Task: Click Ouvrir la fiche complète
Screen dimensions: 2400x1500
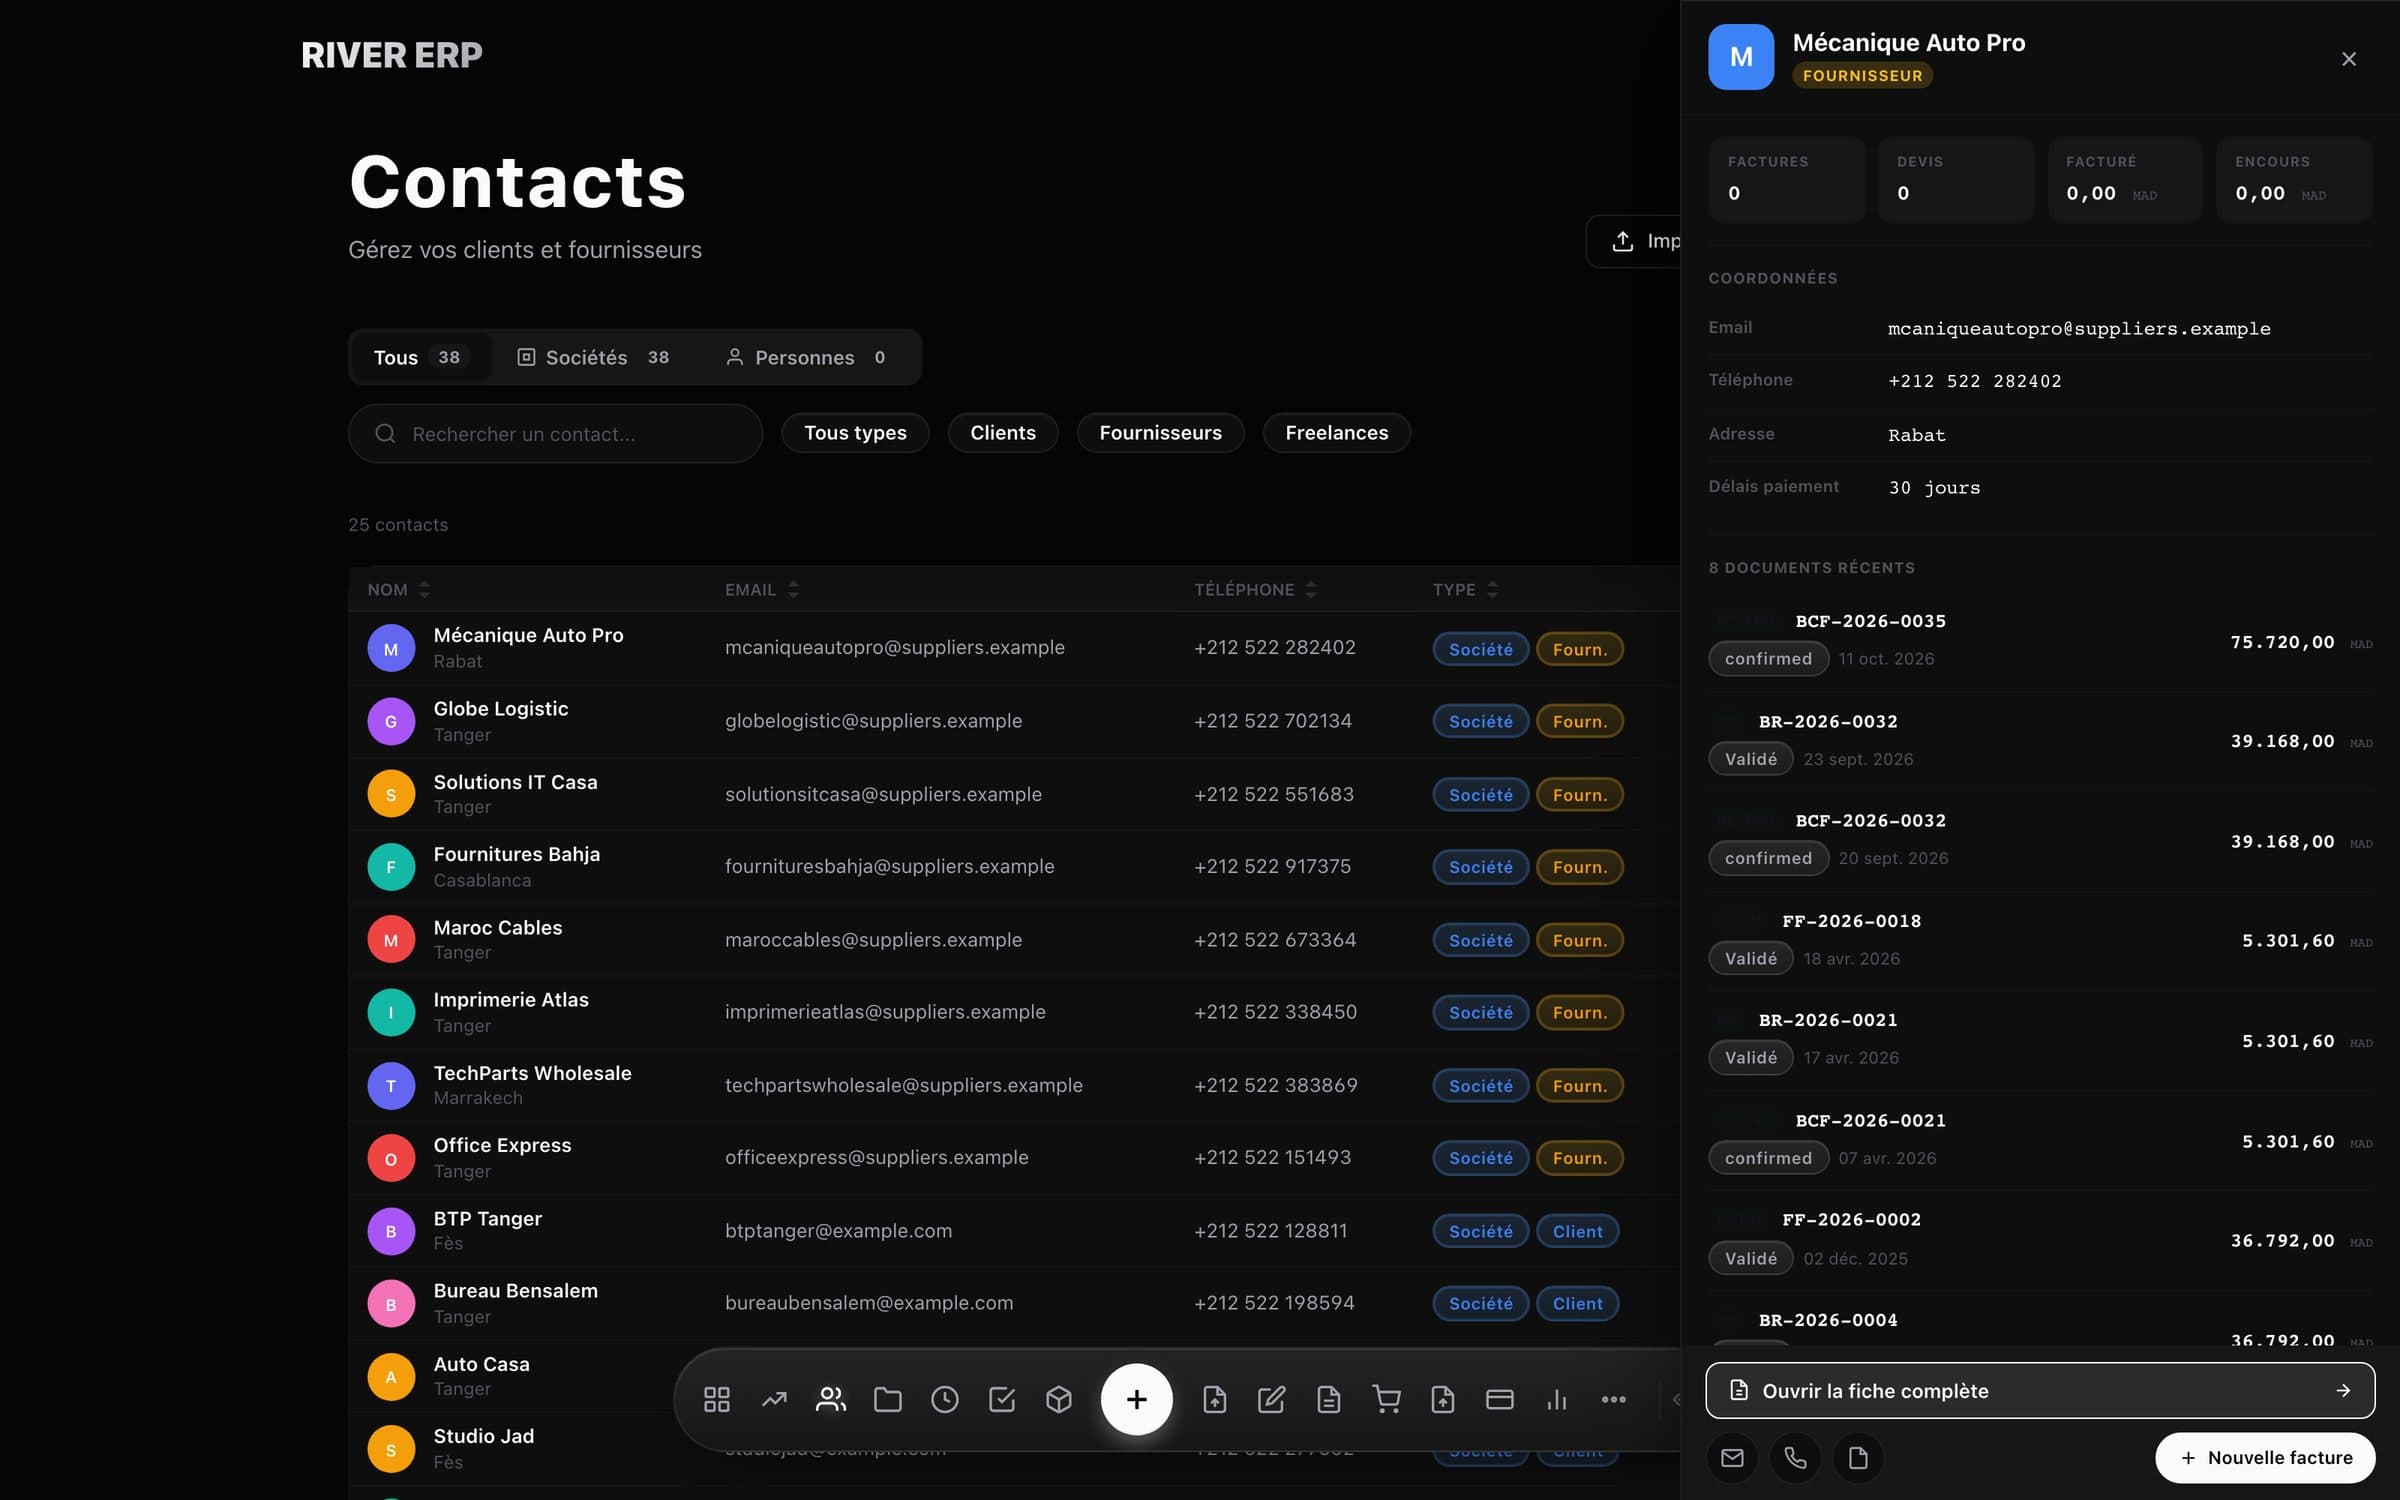Action: pyautogui.click(x=2040, y=1390)
